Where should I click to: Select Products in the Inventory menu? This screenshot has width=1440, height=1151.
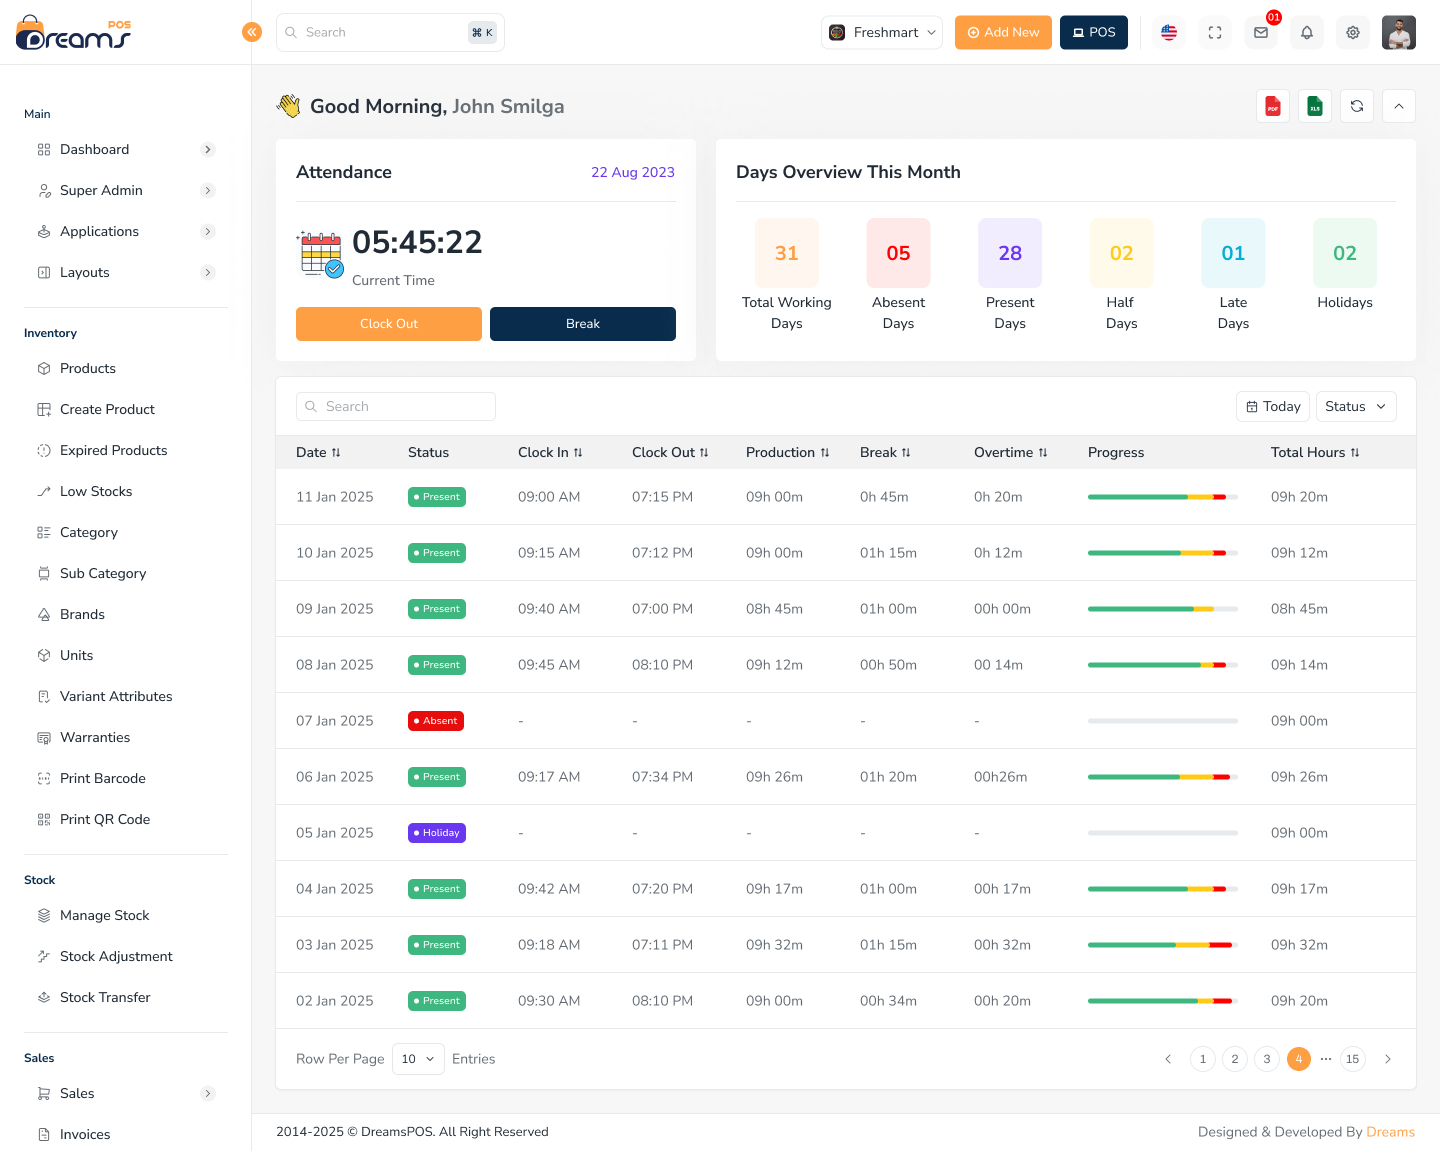[87, 368]
